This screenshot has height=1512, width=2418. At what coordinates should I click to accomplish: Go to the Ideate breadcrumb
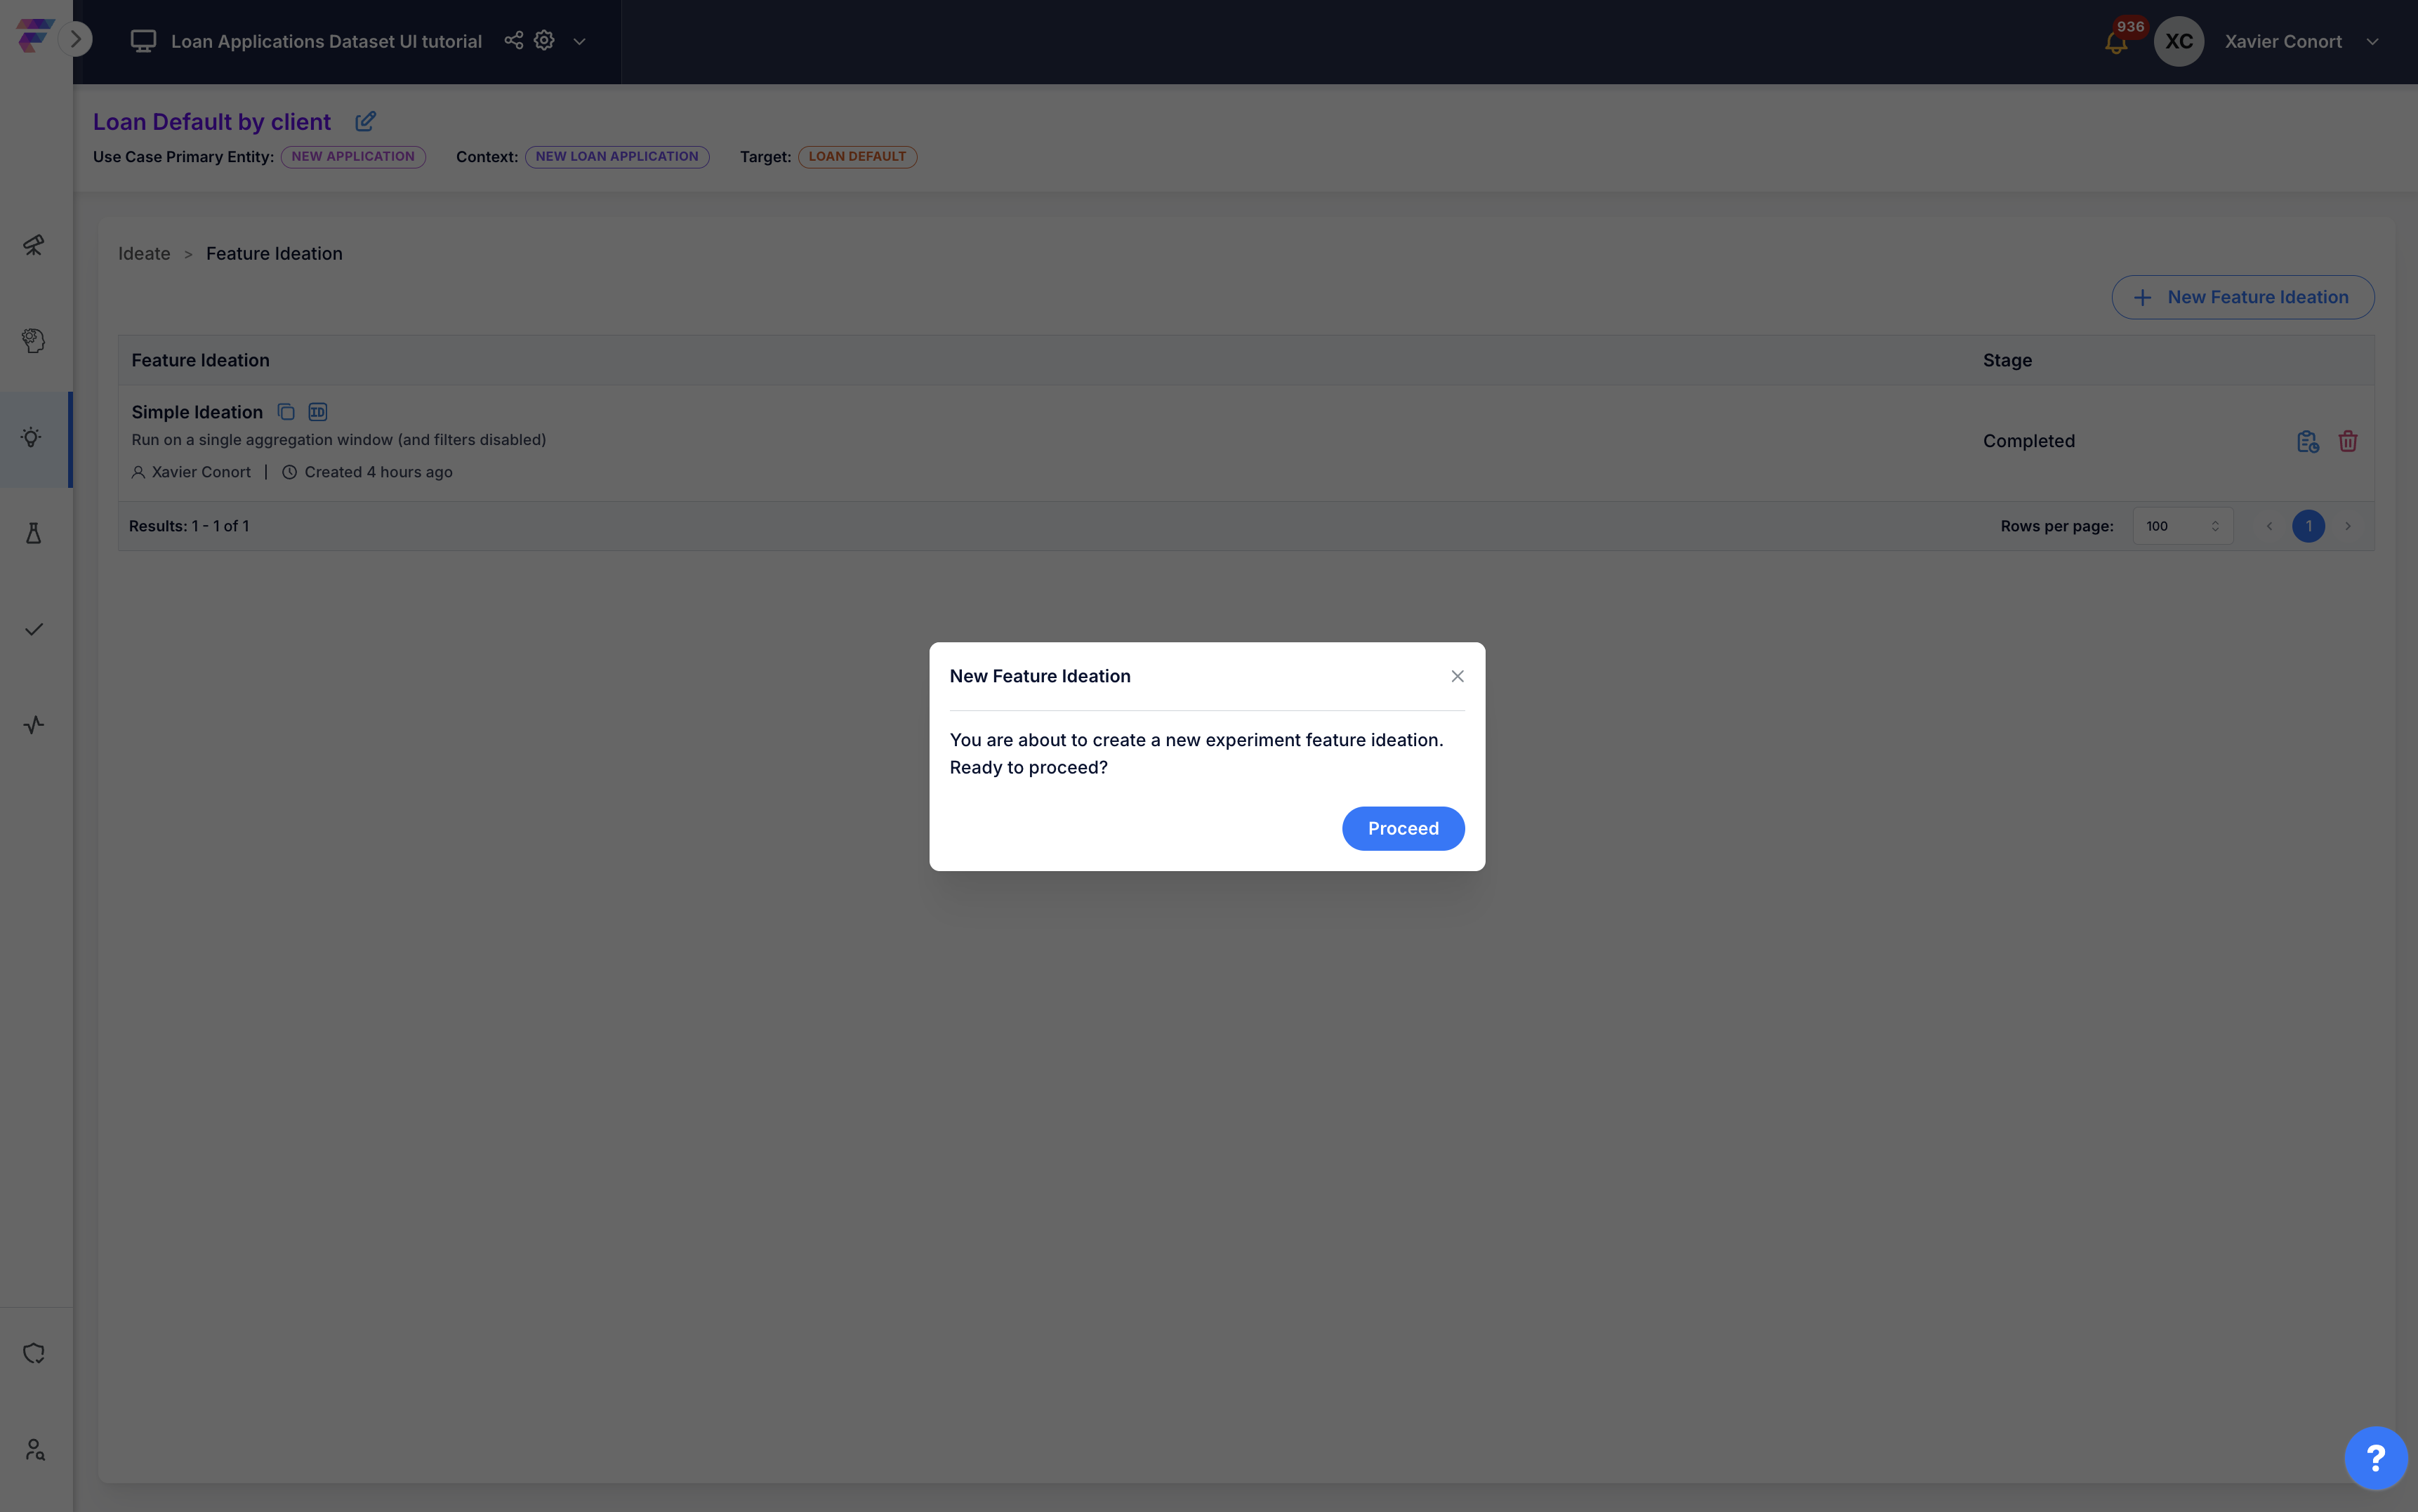click(x=144, y=254)
